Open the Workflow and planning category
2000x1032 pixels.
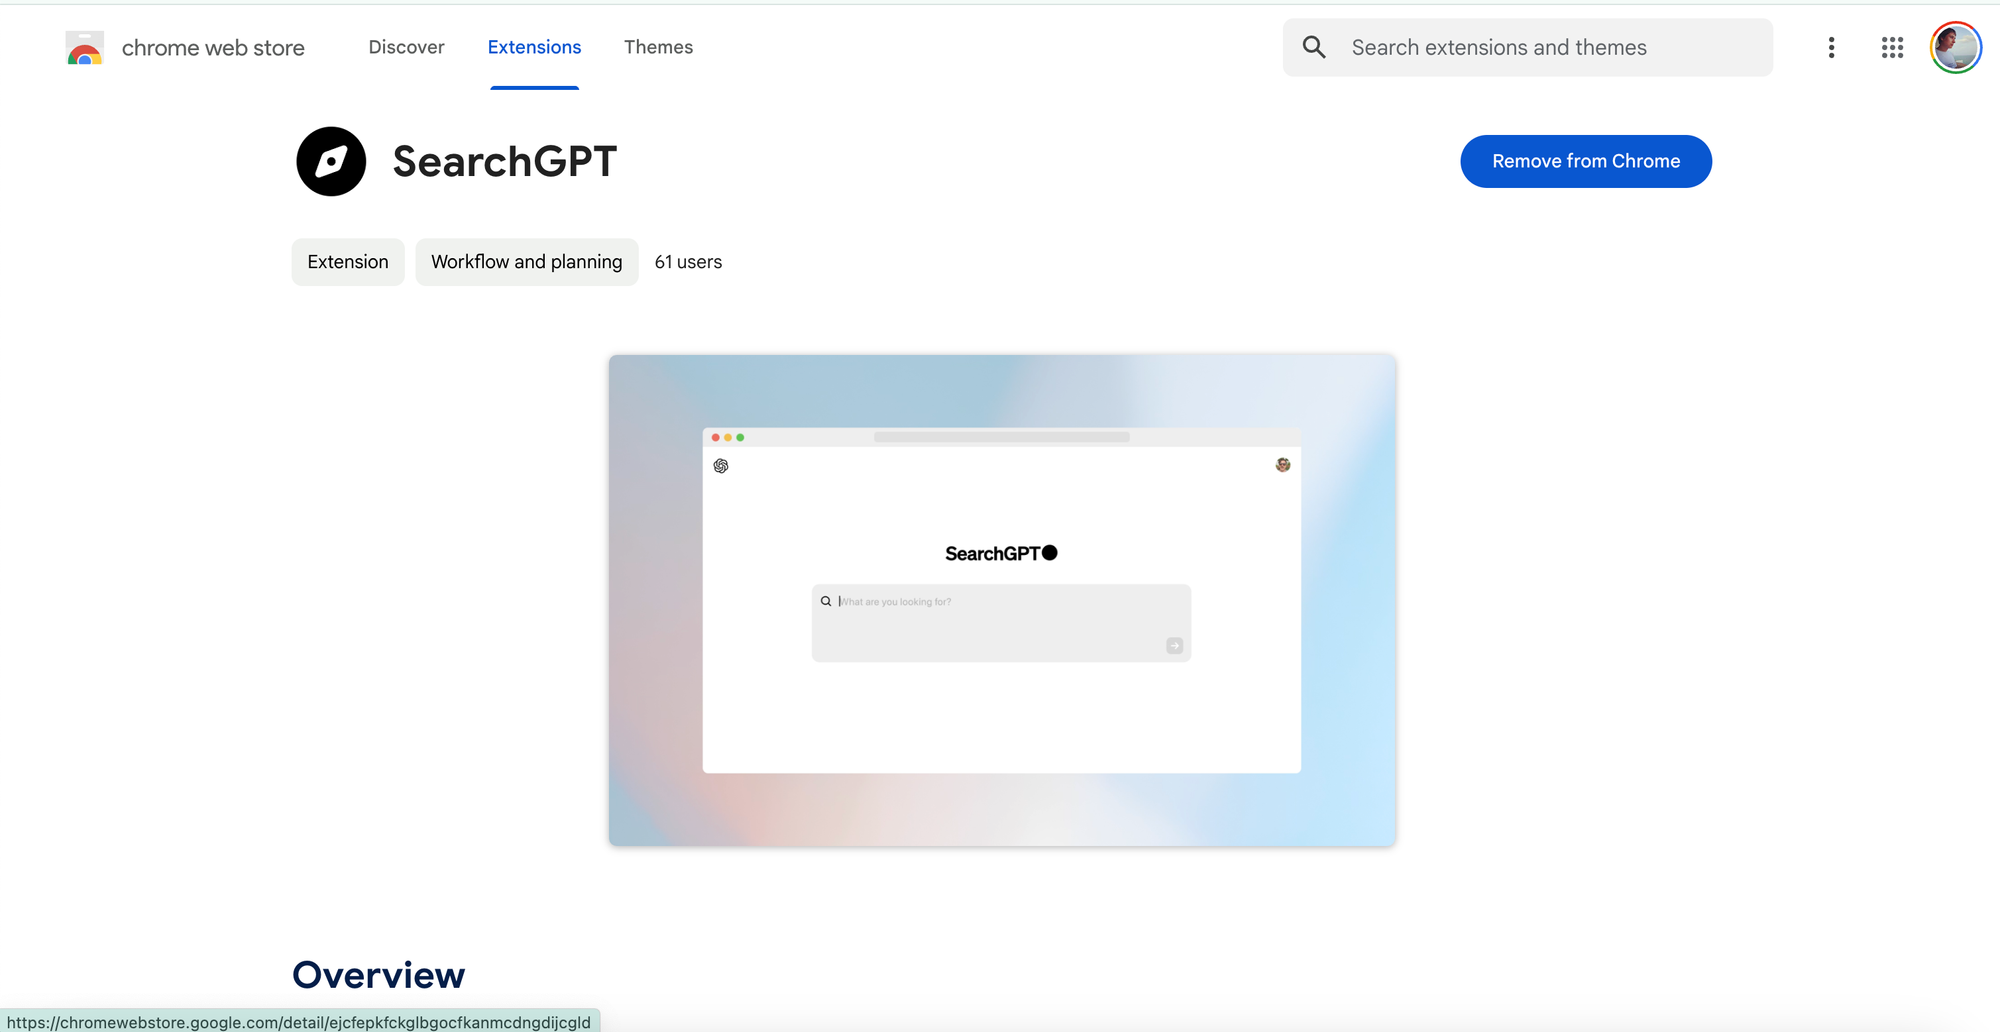tap(526, 261)
